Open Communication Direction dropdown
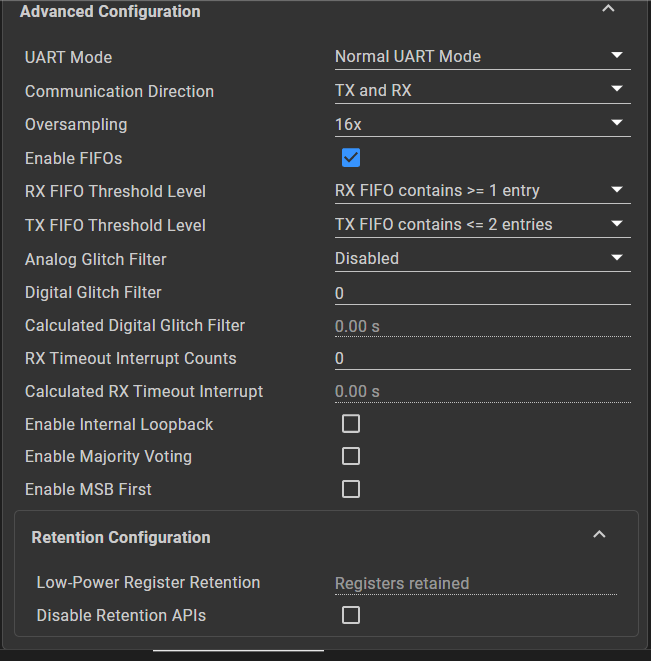The image size is (651, 661). [482, 91]
